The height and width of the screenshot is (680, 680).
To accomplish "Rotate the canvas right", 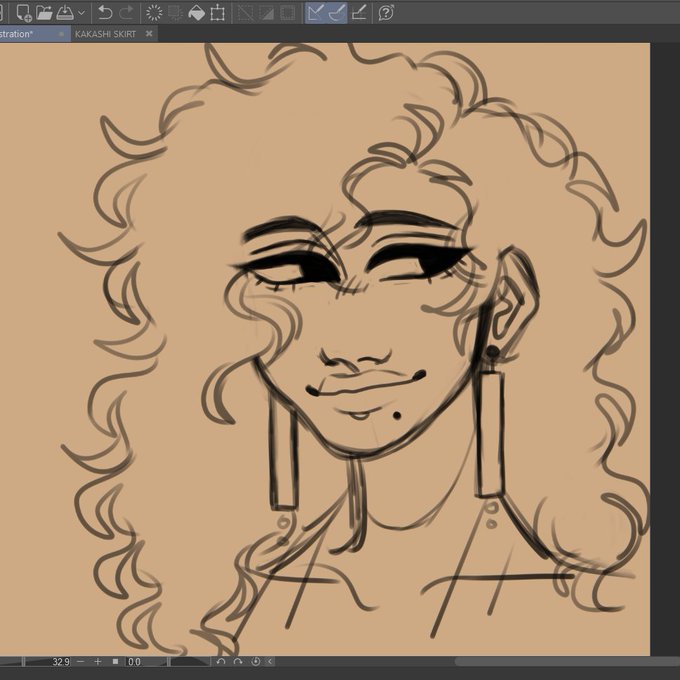I will click(238, 661).
